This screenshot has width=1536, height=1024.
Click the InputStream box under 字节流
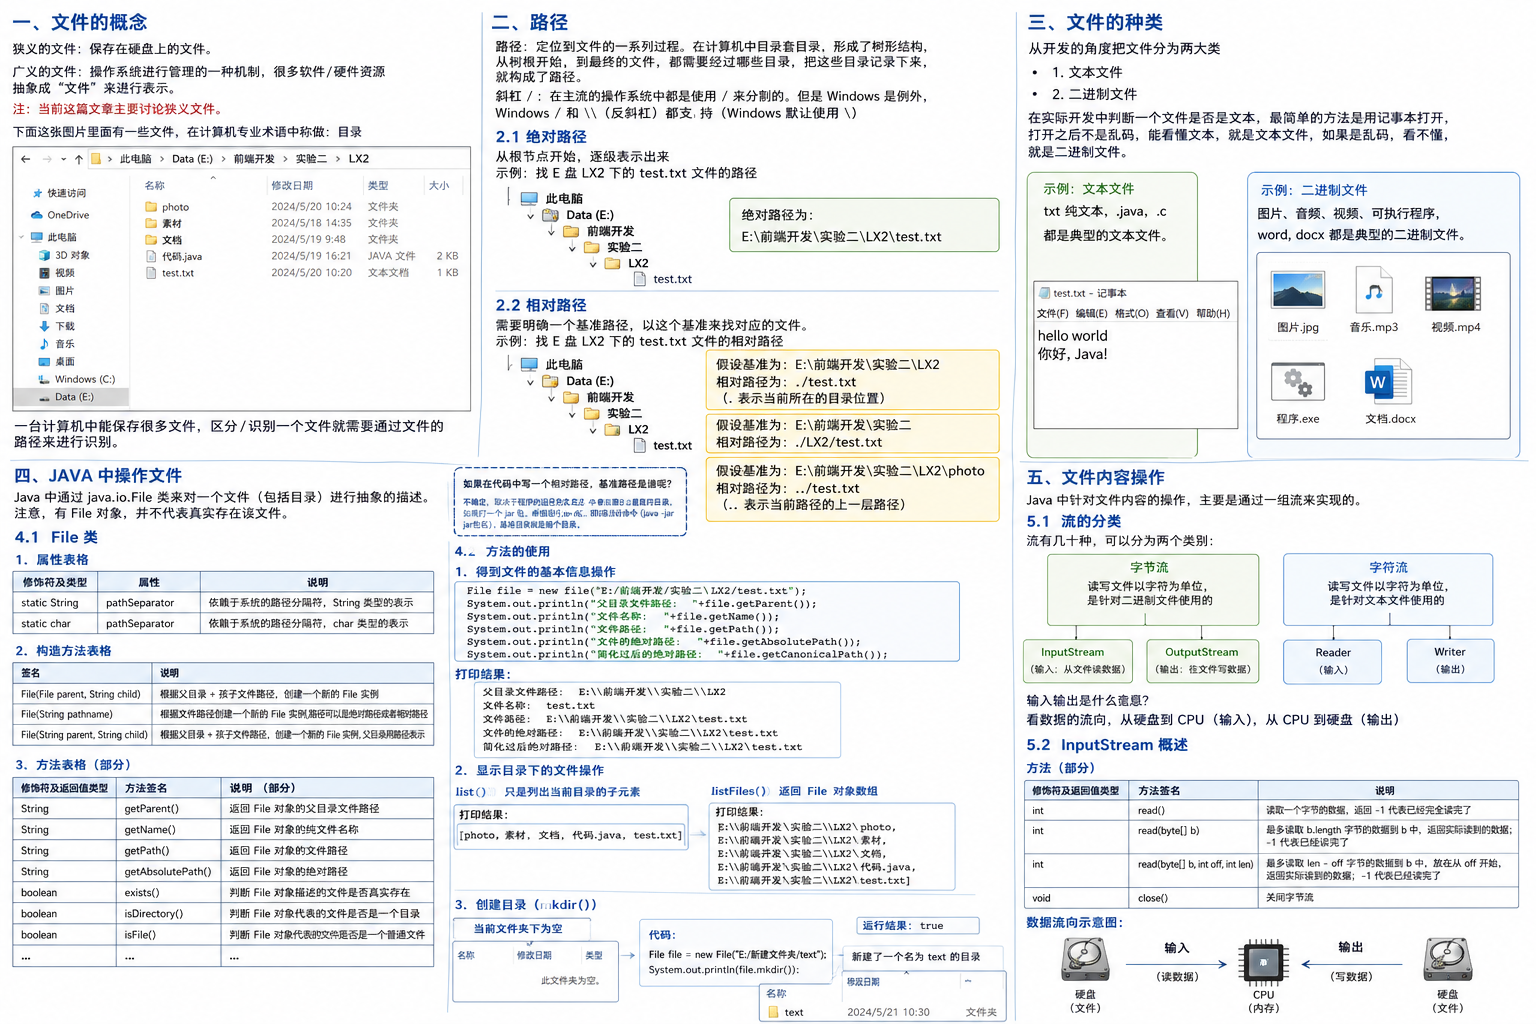tap(1078, 661)
